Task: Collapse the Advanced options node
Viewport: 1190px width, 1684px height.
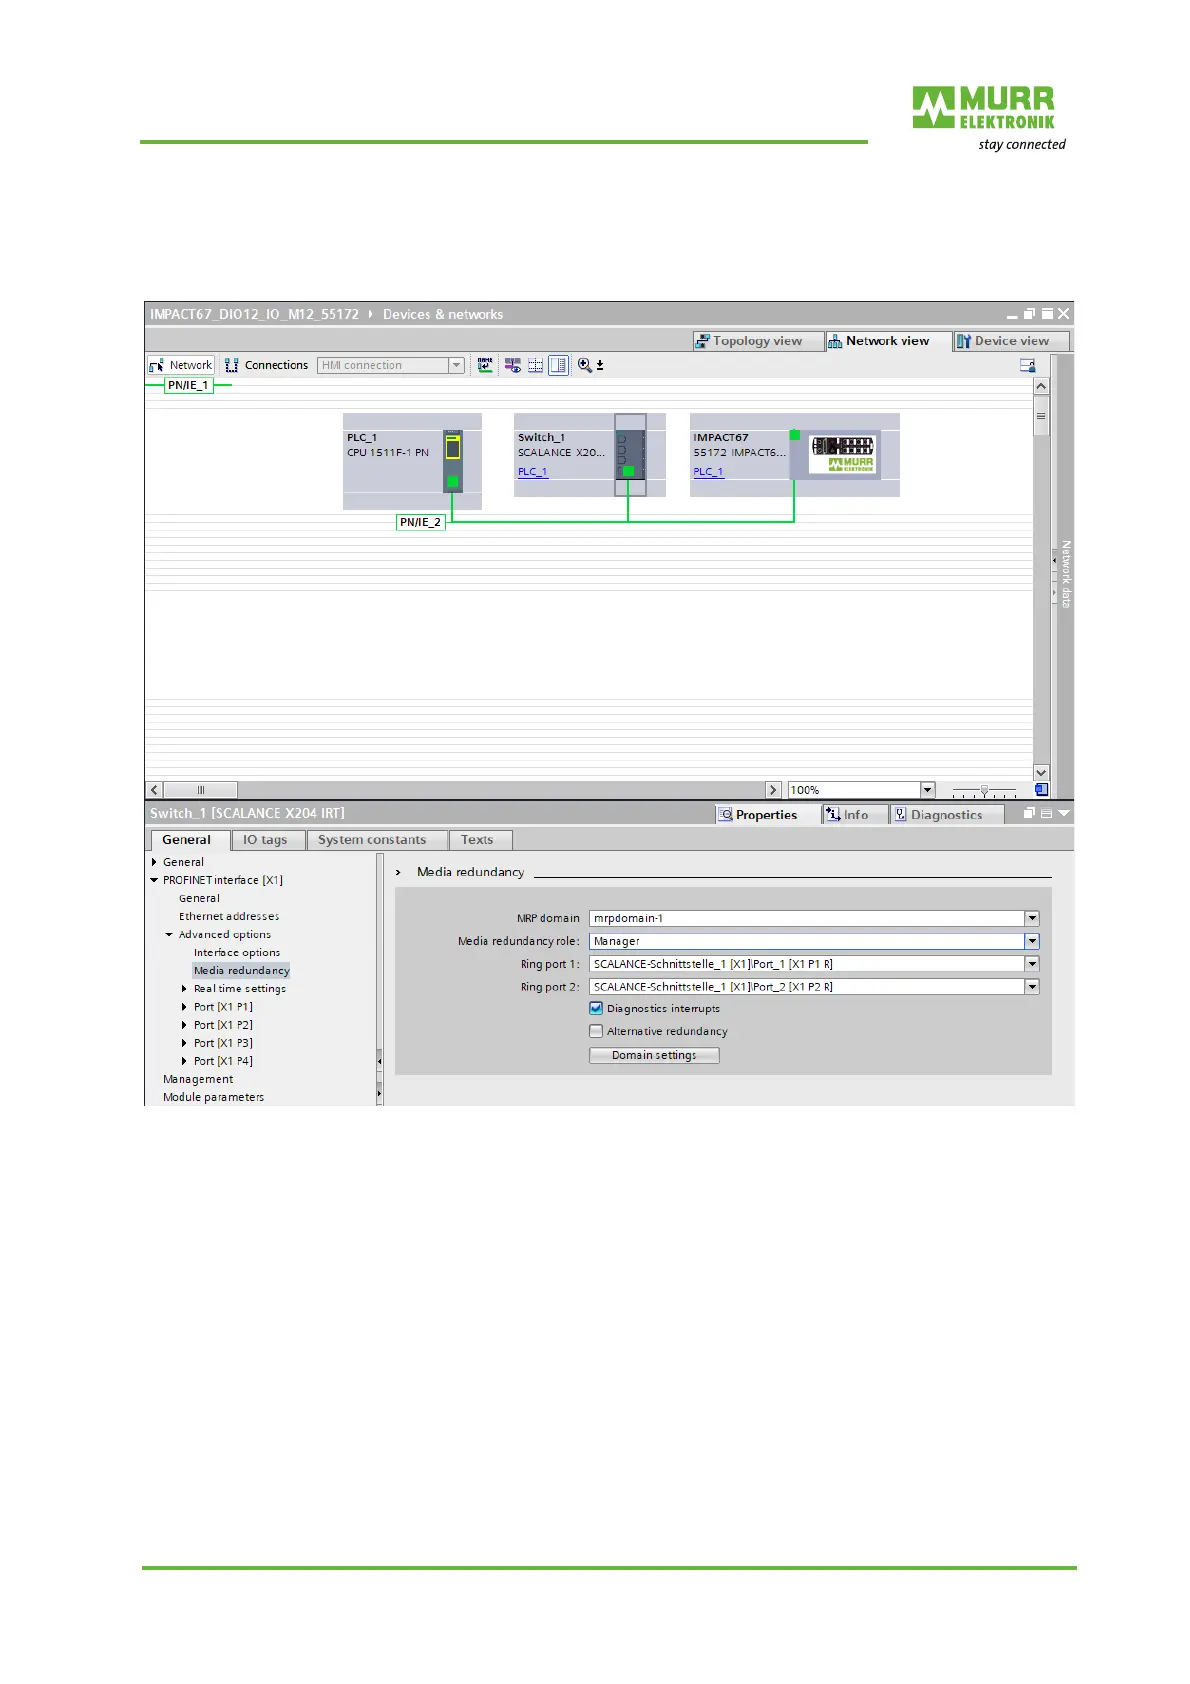Action: [x=169, y=934]
